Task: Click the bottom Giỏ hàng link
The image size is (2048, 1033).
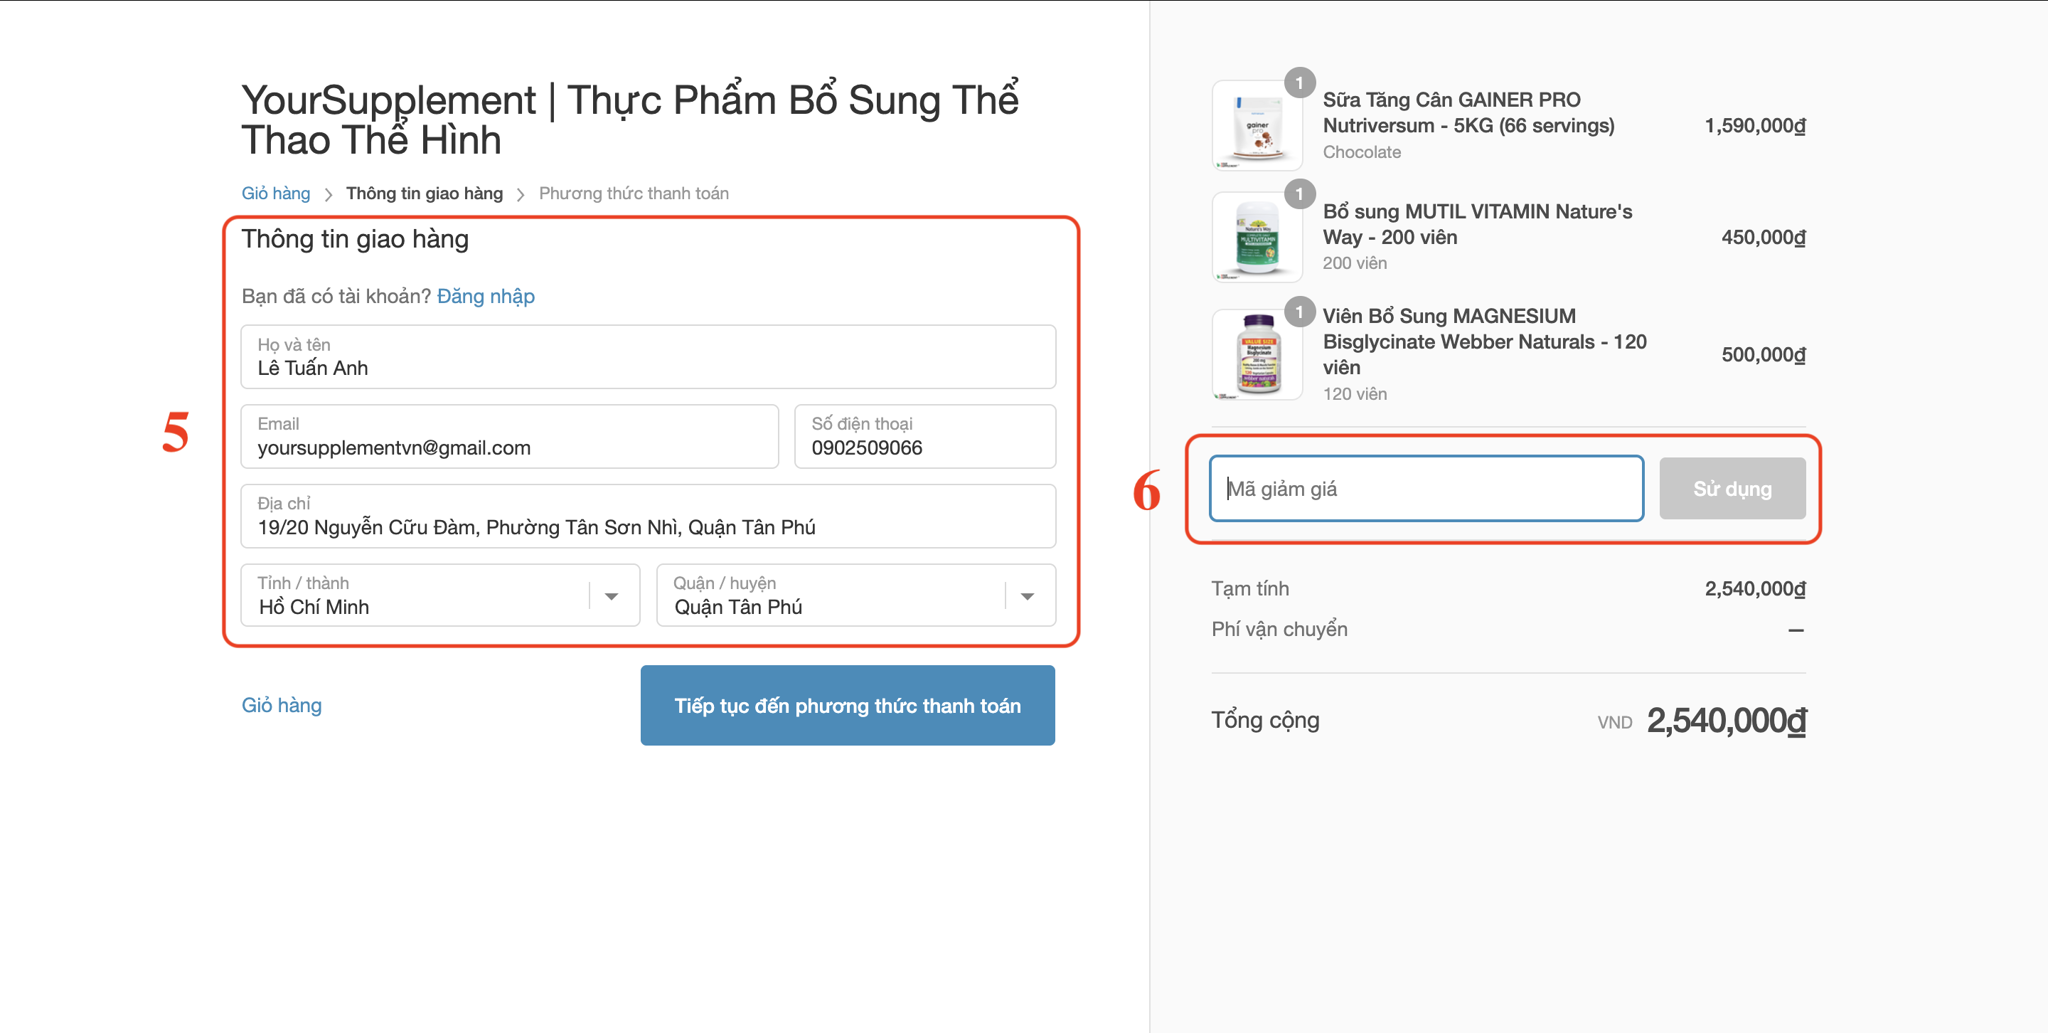Action: point(282,706)
